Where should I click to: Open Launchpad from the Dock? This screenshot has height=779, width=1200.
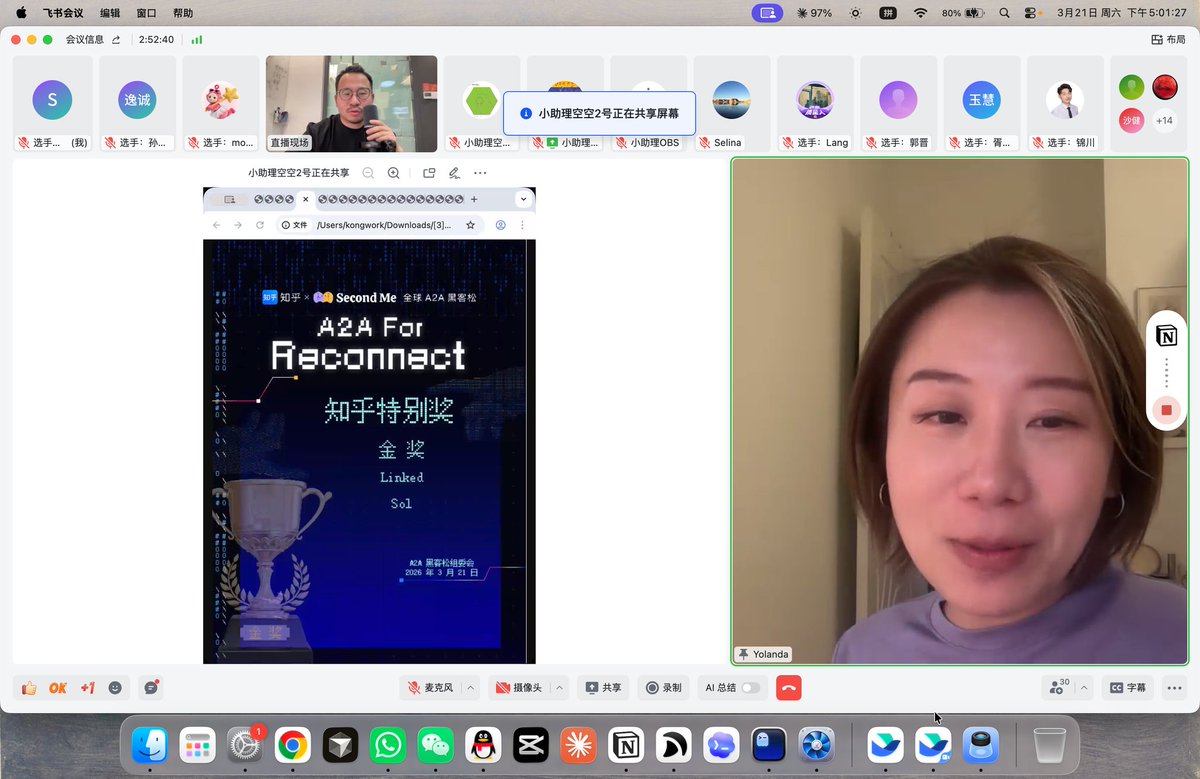pyautogui.click(x=198, y=745)
